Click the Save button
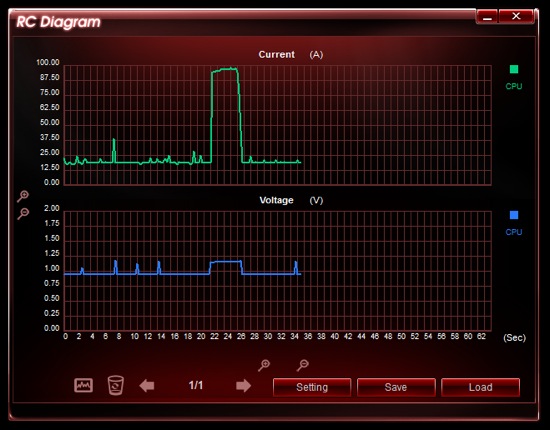This screenshot has width=550, height=430. pos(396,387)
